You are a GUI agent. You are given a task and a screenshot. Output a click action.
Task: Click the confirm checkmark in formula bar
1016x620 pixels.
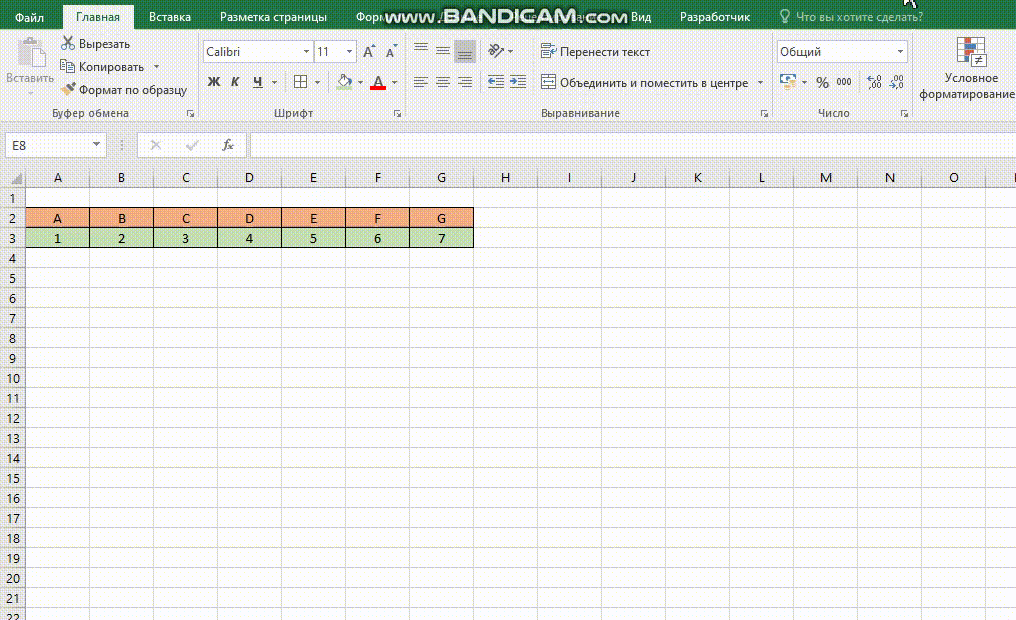click(192, 145)
